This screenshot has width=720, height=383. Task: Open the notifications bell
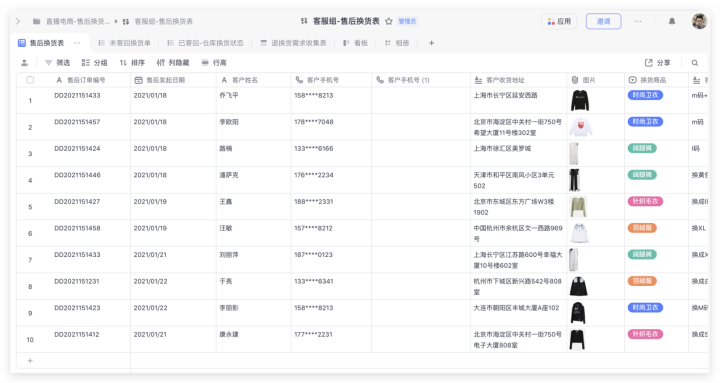pyautogui.click(x=672, y=21)
